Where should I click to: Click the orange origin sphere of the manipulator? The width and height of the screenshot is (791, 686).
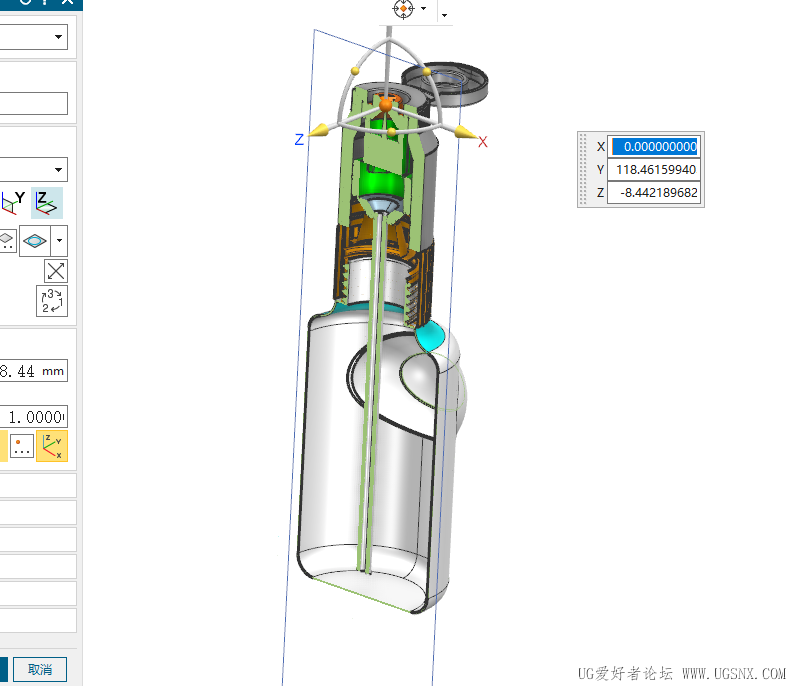click(x=385, y=105)
